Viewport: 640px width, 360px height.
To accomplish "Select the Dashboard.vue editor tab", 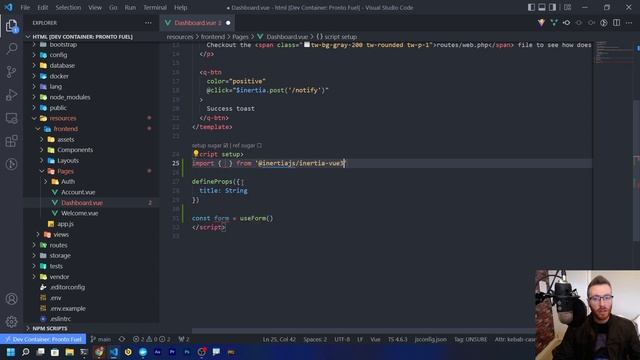I will [x=198, y=23].
